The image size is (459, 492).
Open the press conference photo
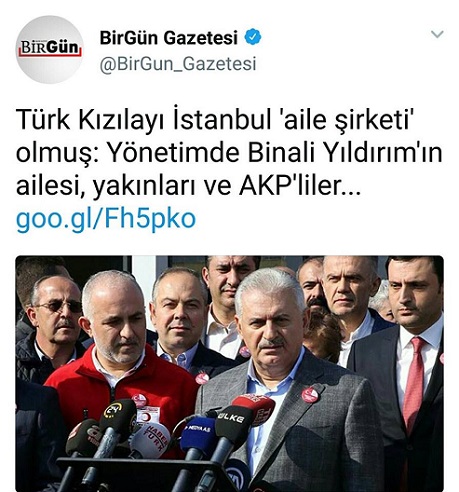pos(230,373)
